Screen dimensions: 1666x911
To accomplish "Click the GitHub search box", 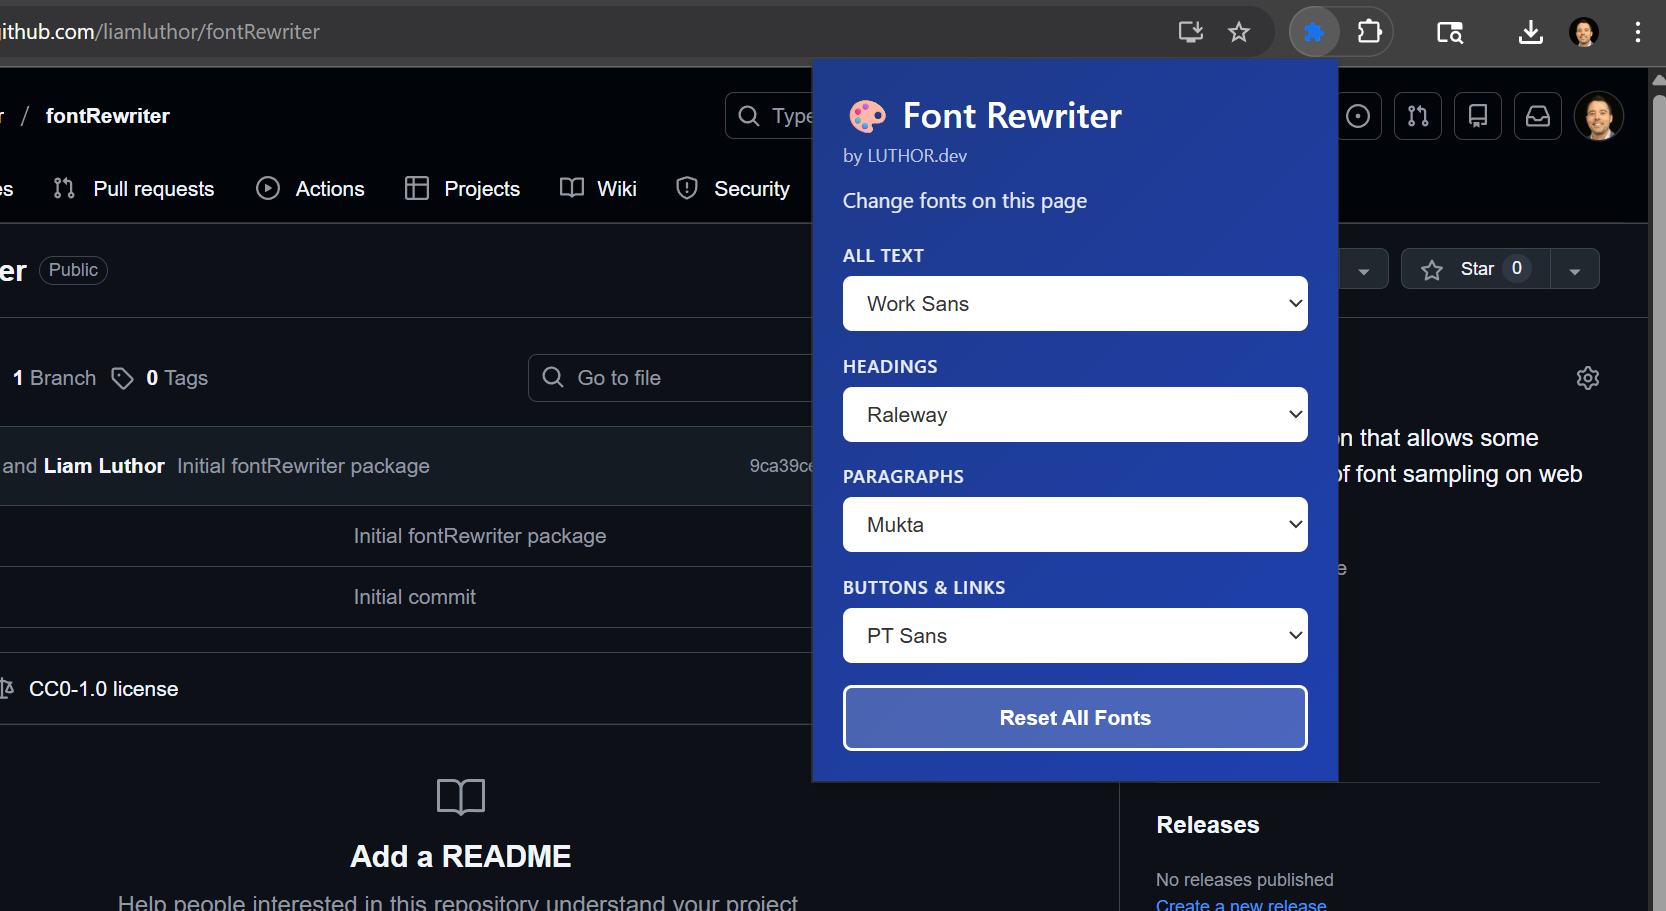I will (x=769, y=116).
